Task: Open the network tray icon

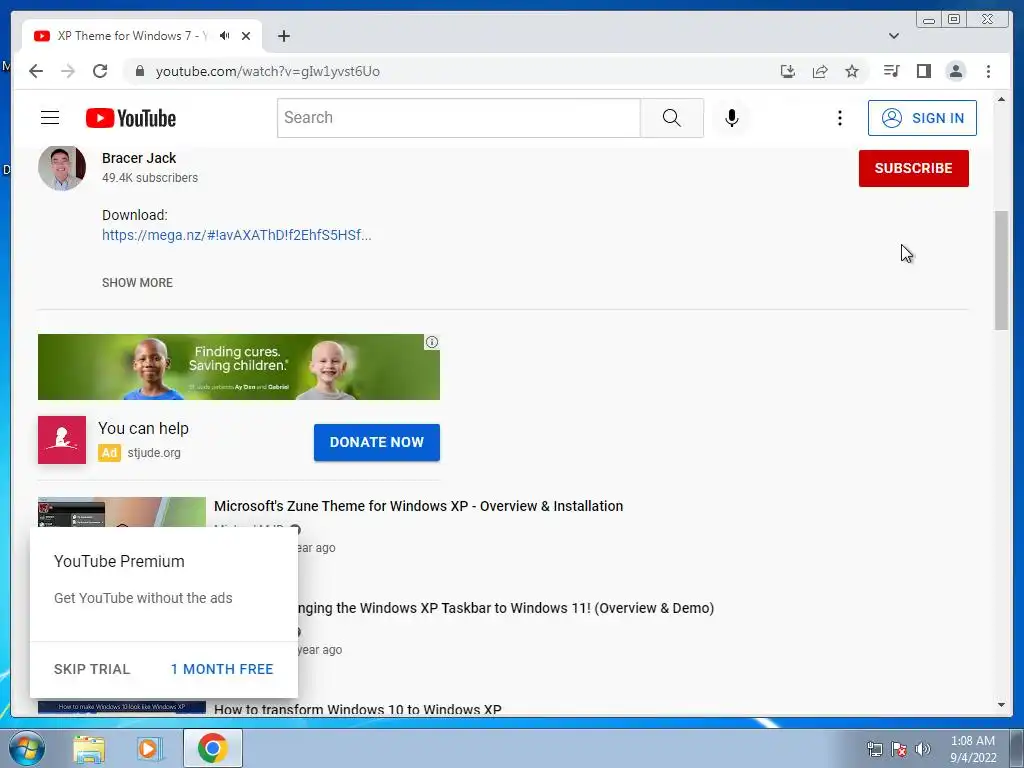Action: [874, 749]
